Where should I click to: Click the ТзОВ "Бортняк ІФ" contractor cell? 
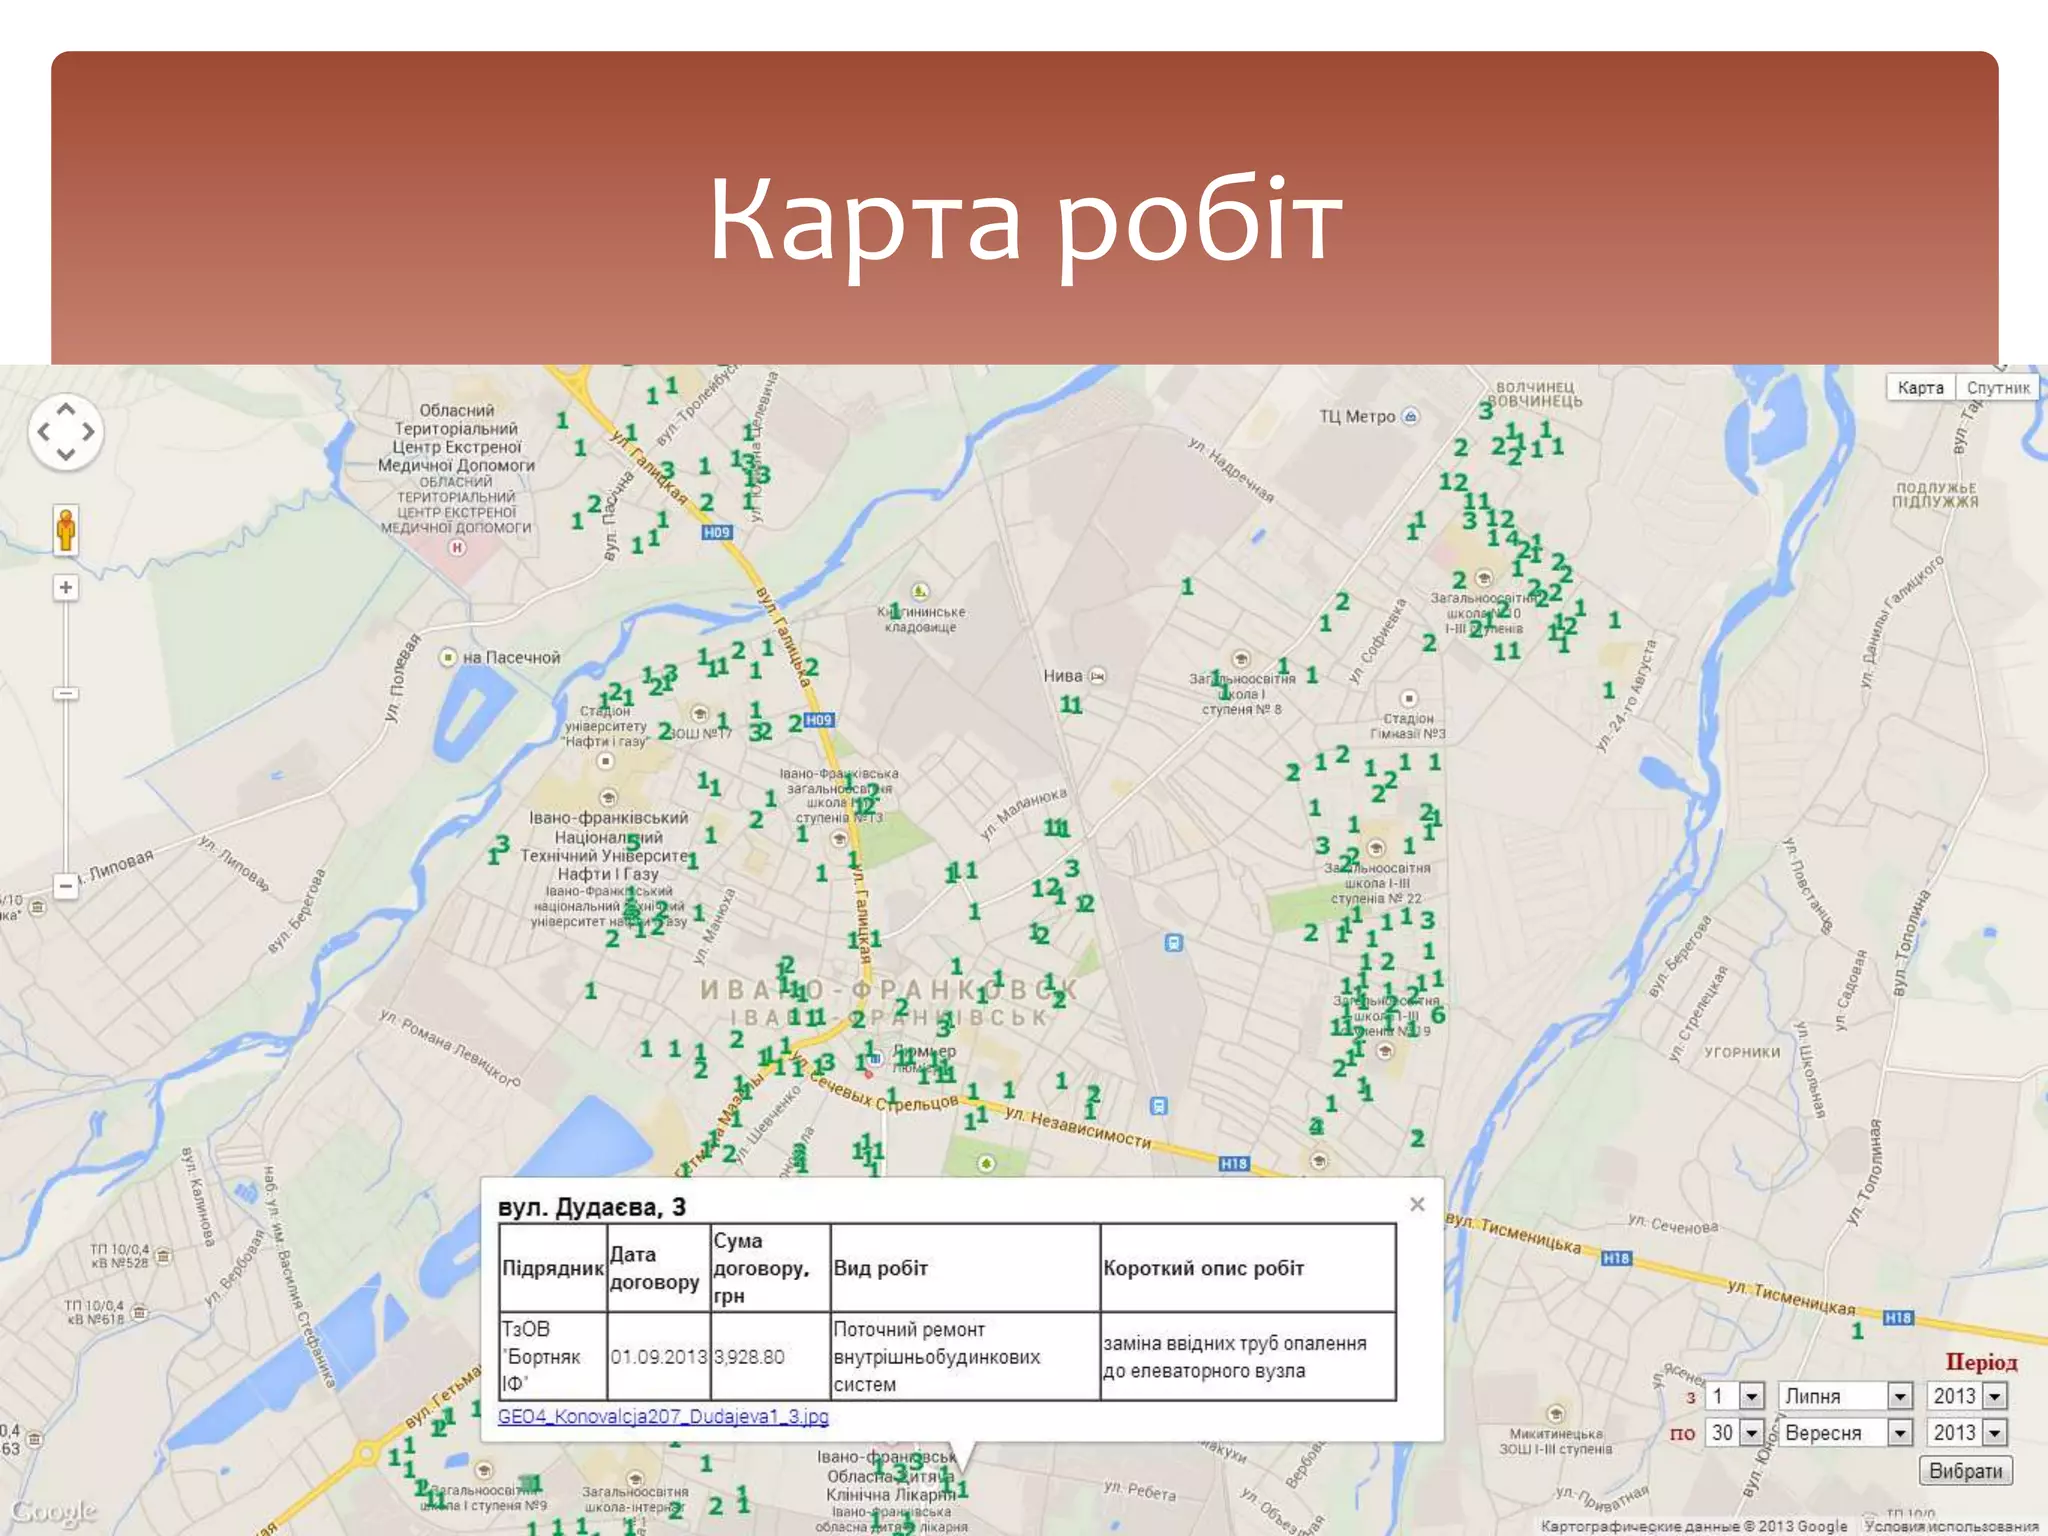coord(553,1356)
